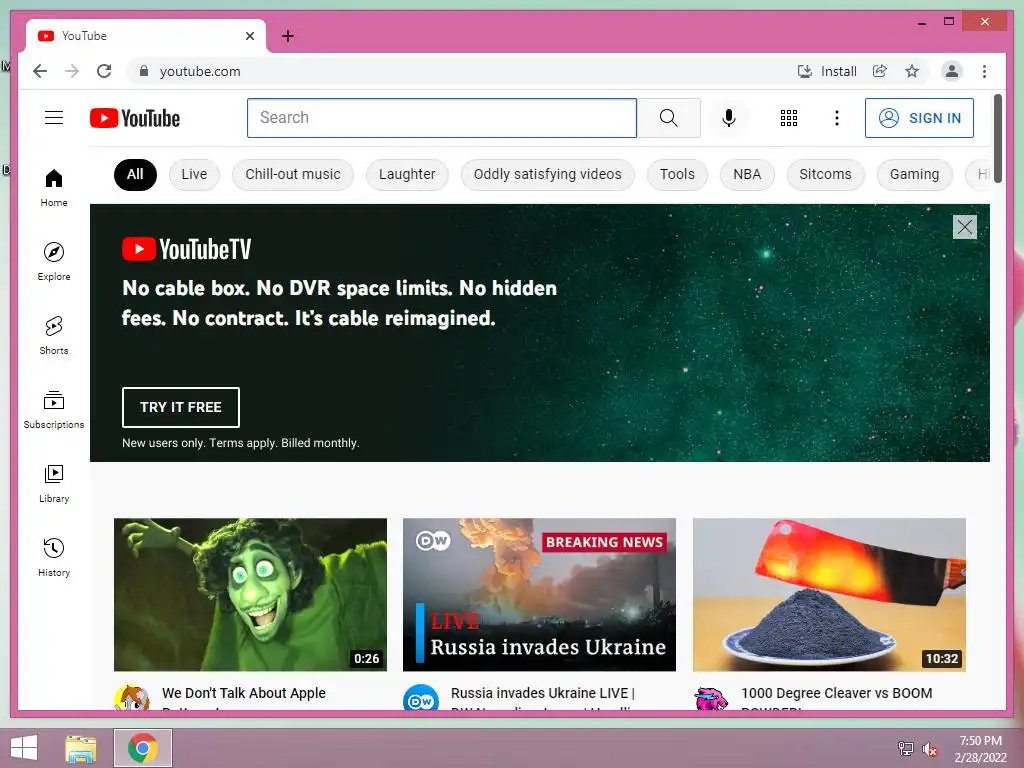
Task: Select the All filter chip
Action: (135, 174)
